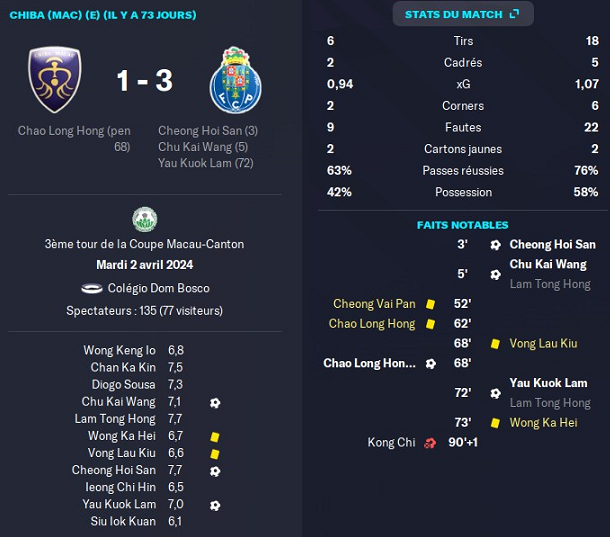Image resolution: width=610 pixels, height=537 pixels.
Task: Click the yellow card icon beside Cheong Vai Pan
Action: [430, 304]
